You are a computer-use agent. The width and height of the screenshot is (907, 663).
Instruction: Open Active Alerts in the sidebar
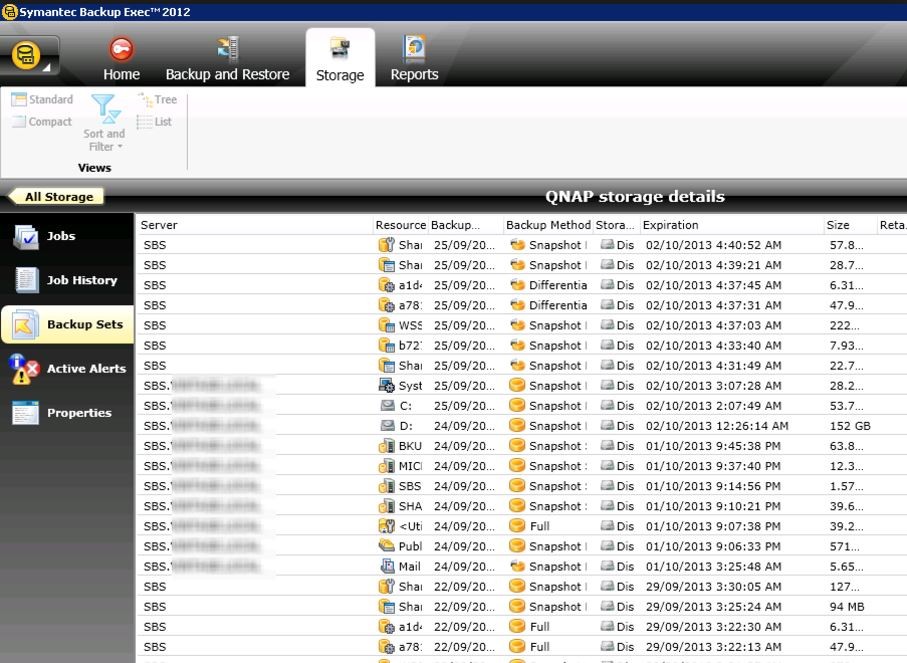[x=67, y=369]
